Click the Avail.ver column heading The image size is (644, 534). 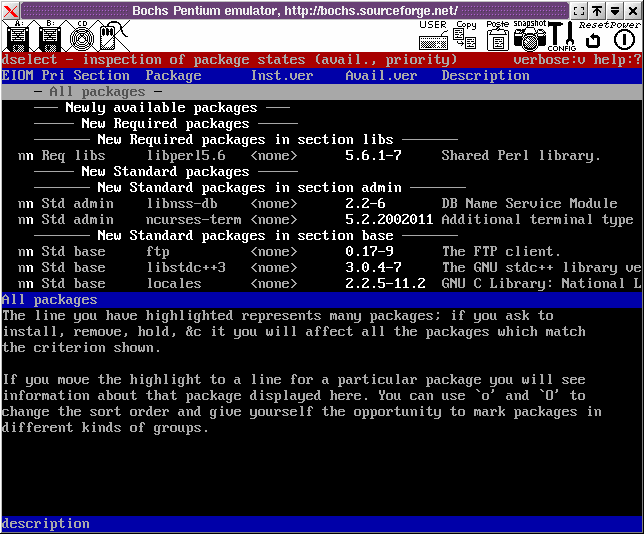(x=381, y=76)
